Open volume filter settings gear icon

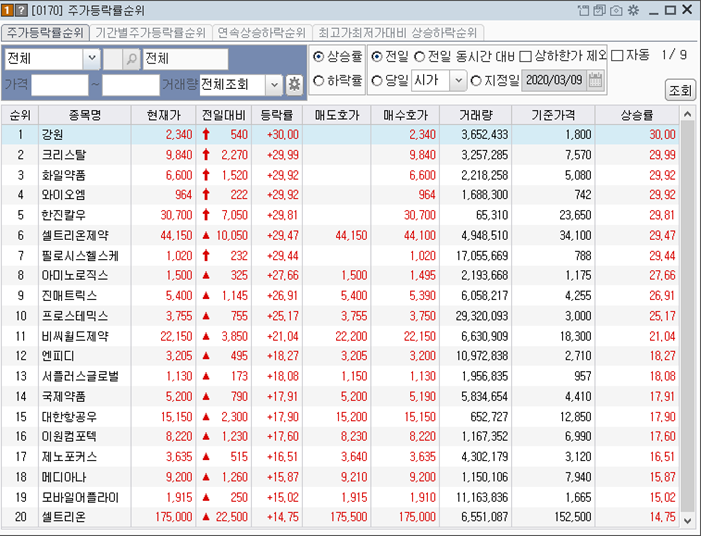click(x=294, y=84)
